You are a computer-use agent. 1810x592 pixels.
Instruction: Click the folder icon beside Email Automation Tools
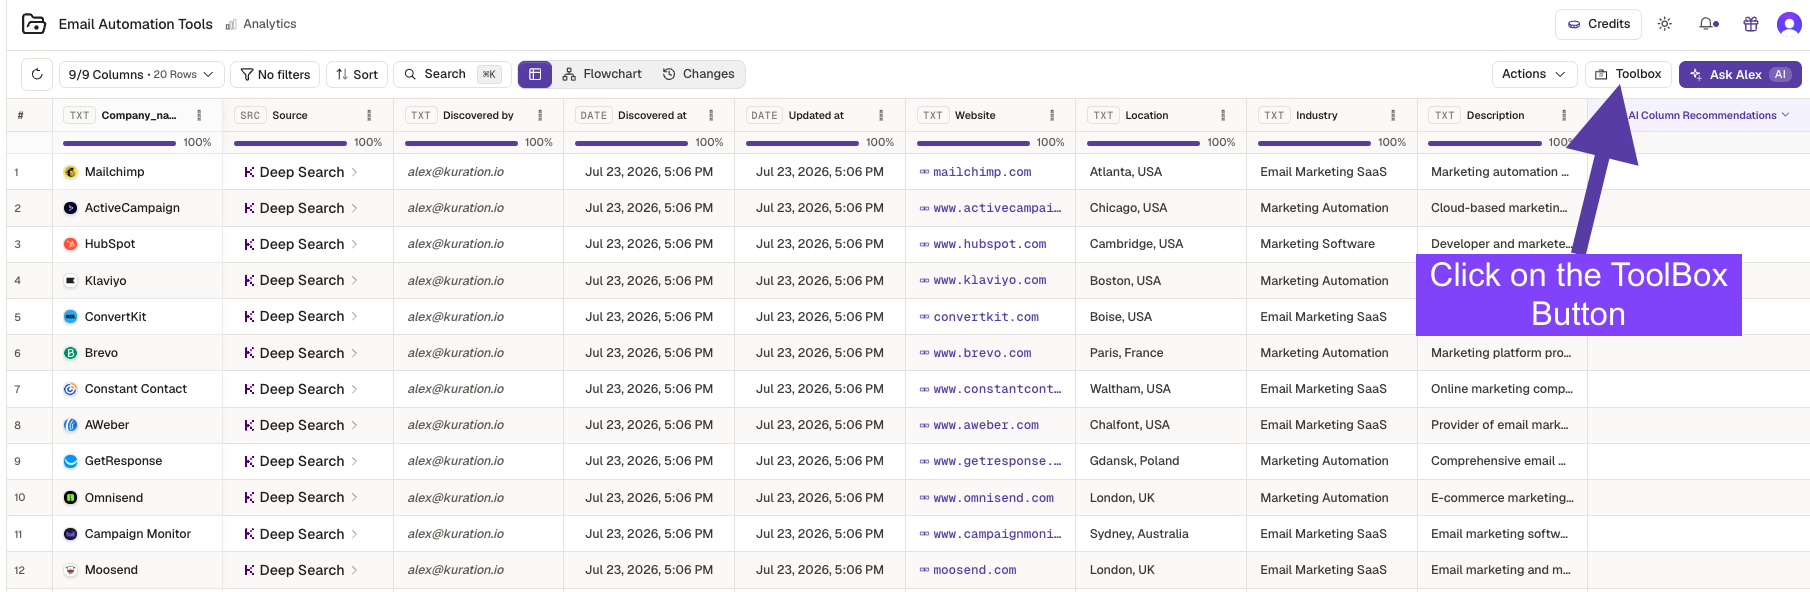click(34, 24)
